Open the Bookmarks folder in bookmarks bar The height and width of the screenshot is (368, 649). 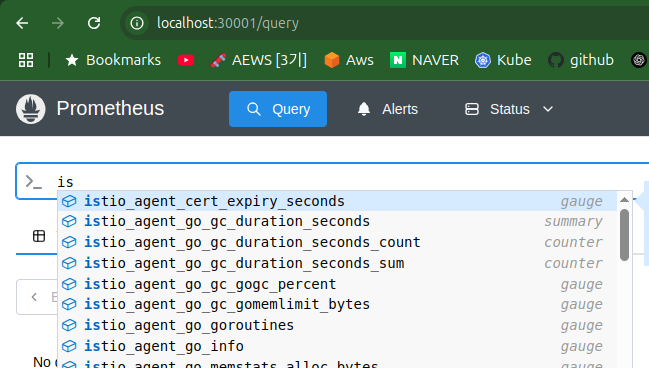tap(113, 60)
